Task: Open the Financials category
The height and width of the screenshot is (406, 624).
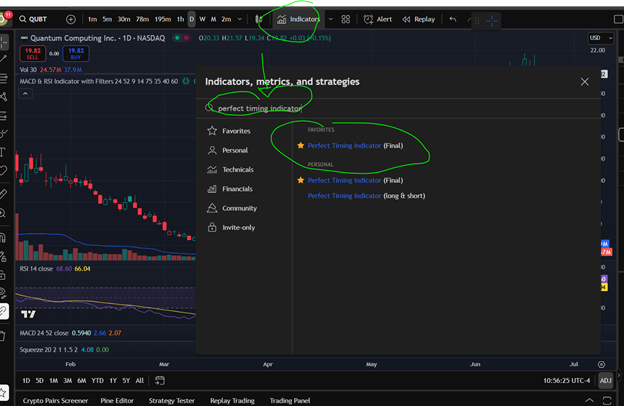Action: [230, 189]
